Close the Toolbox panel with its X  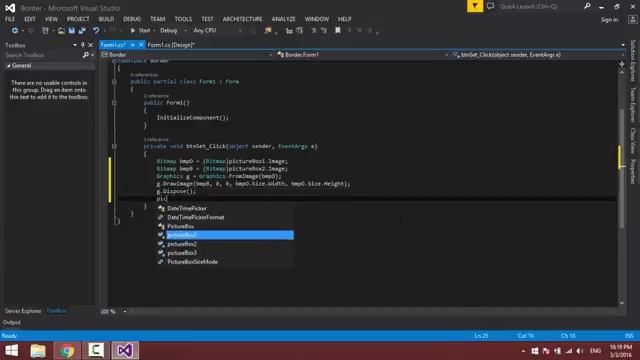click(x=91, y=45)
